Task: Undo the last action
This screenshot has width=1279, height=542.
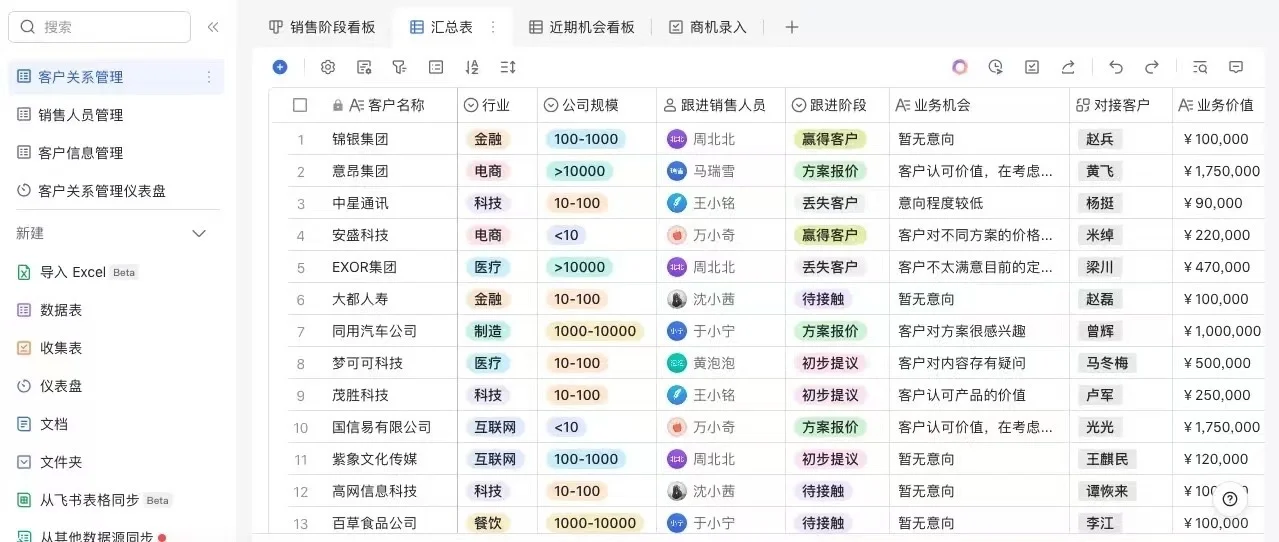Action: 1116,67
